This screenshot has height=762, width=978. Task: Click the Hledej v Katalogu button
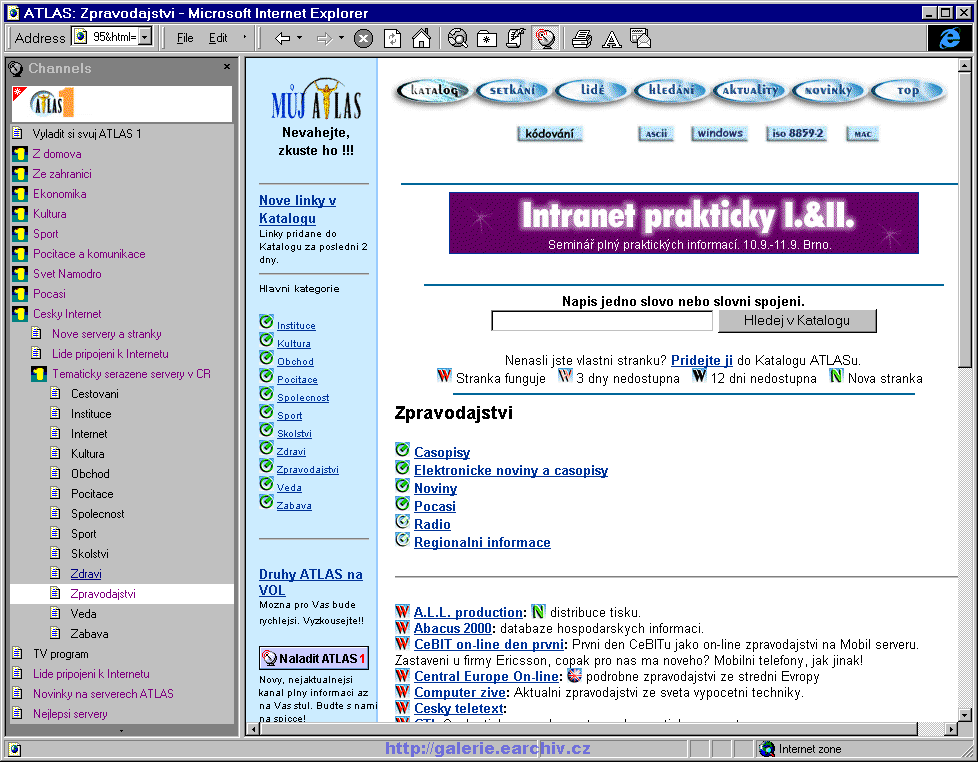tap(797, 321)
